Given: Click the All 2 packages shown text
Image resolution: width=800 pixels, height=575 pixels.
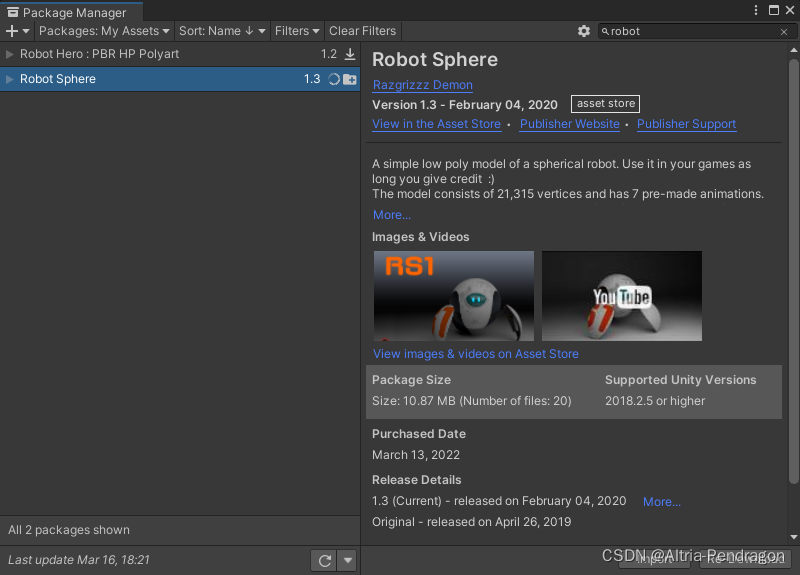Looking at the screenshot, I should point(69,530).
